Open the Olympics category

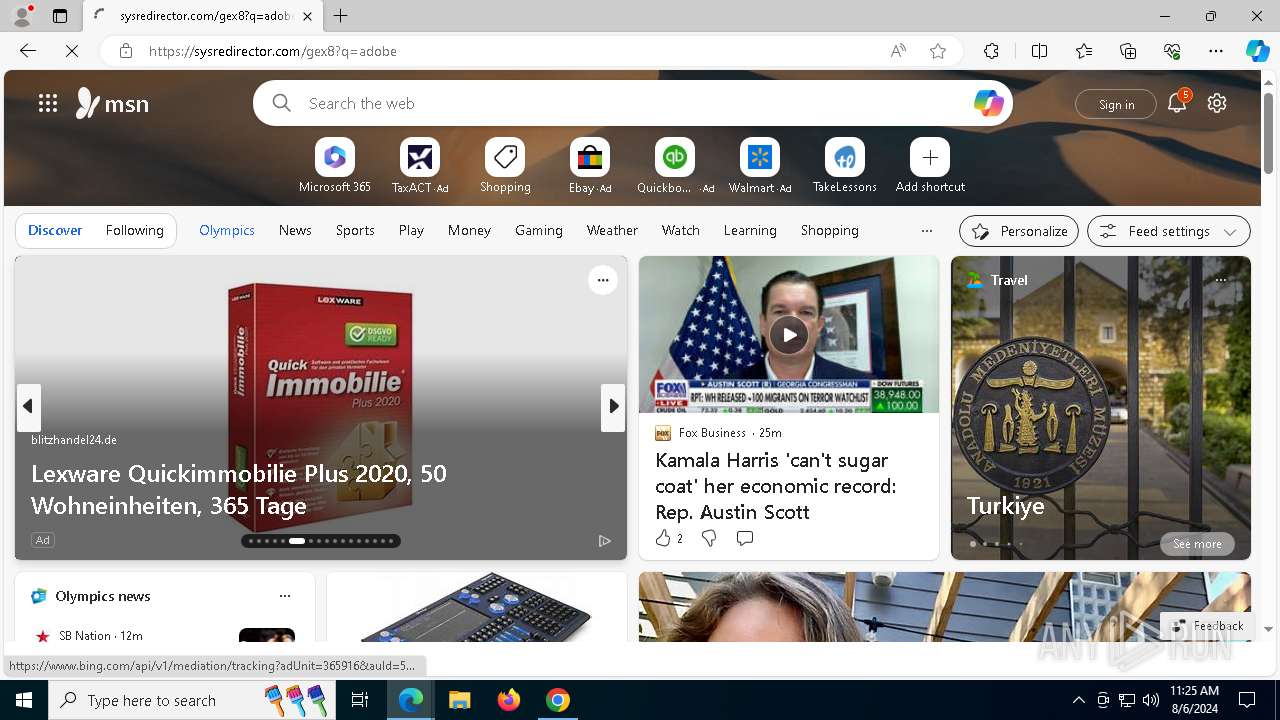[227, 230]
